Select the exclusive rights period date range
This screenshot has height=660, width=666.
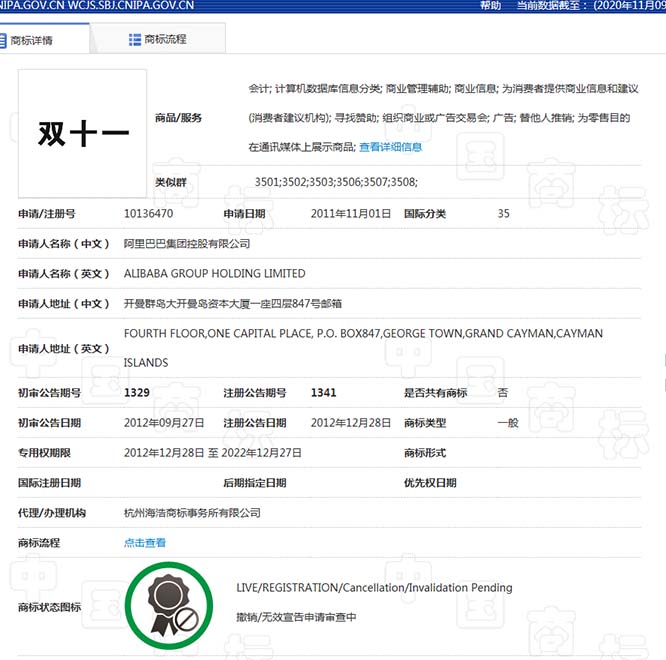(213, 453)
